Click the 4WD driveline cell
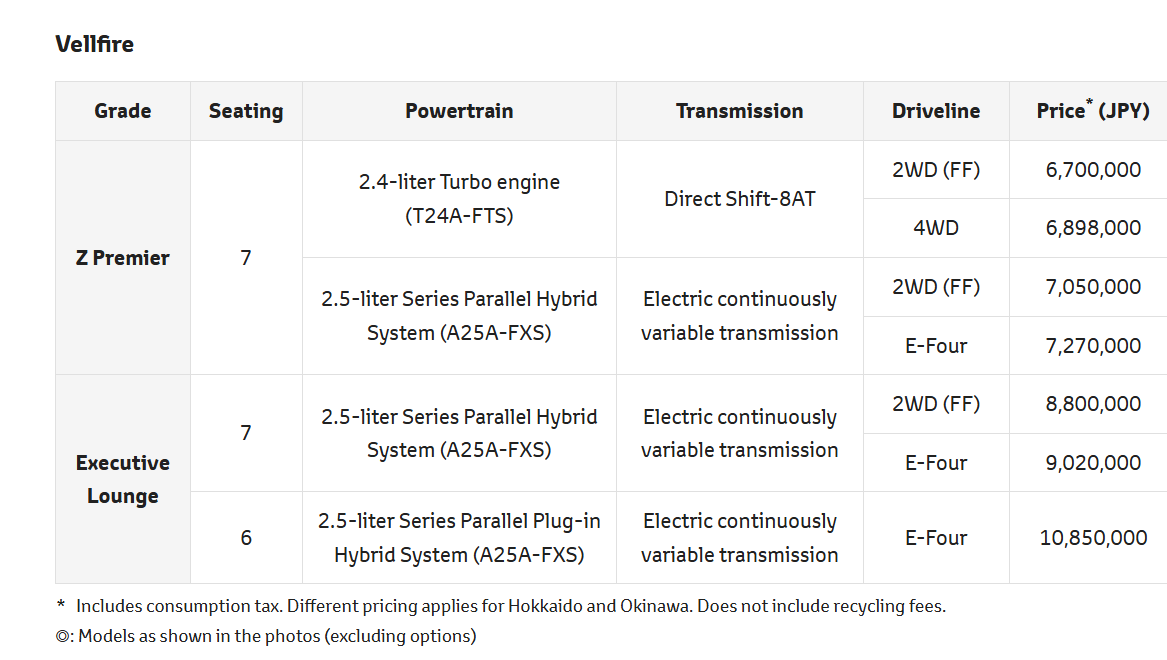The width and height of the screenshot is (1167, 660). [936, 228]
